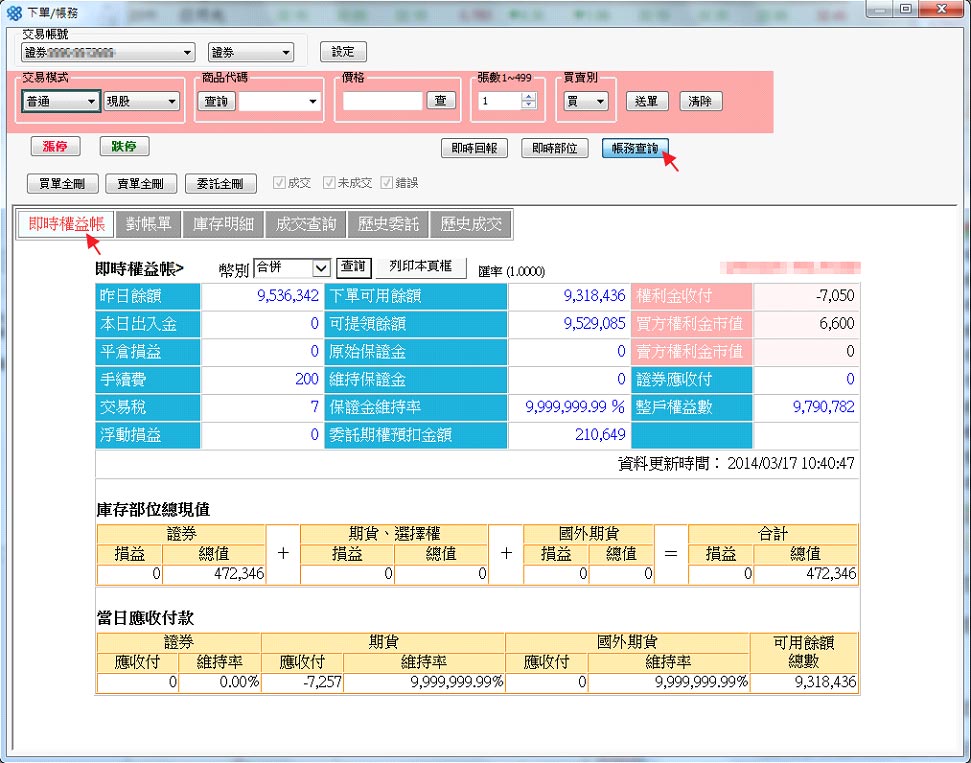The height and width of the screenshot is (763, 971).
Task: Click into the 價格 price input field
Action: click(382, 101)
